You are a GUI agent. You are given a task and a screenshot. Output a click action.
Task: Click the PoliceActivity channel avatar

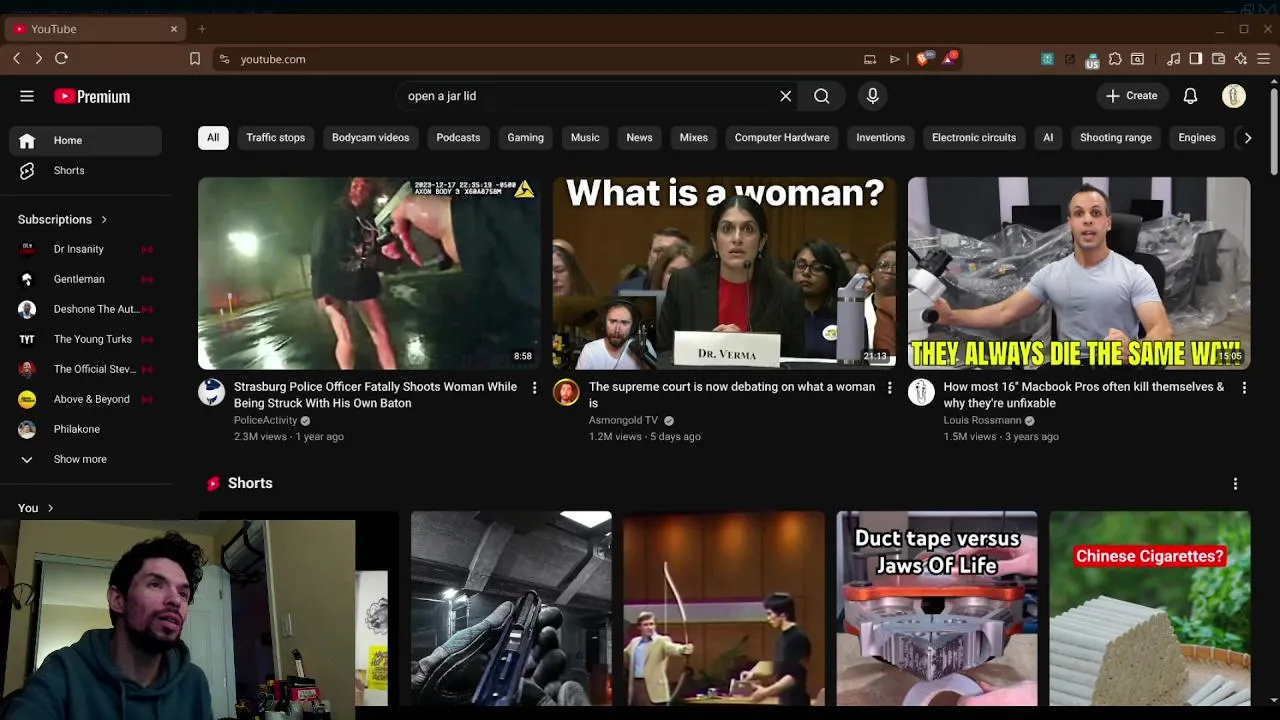point(212,392)
